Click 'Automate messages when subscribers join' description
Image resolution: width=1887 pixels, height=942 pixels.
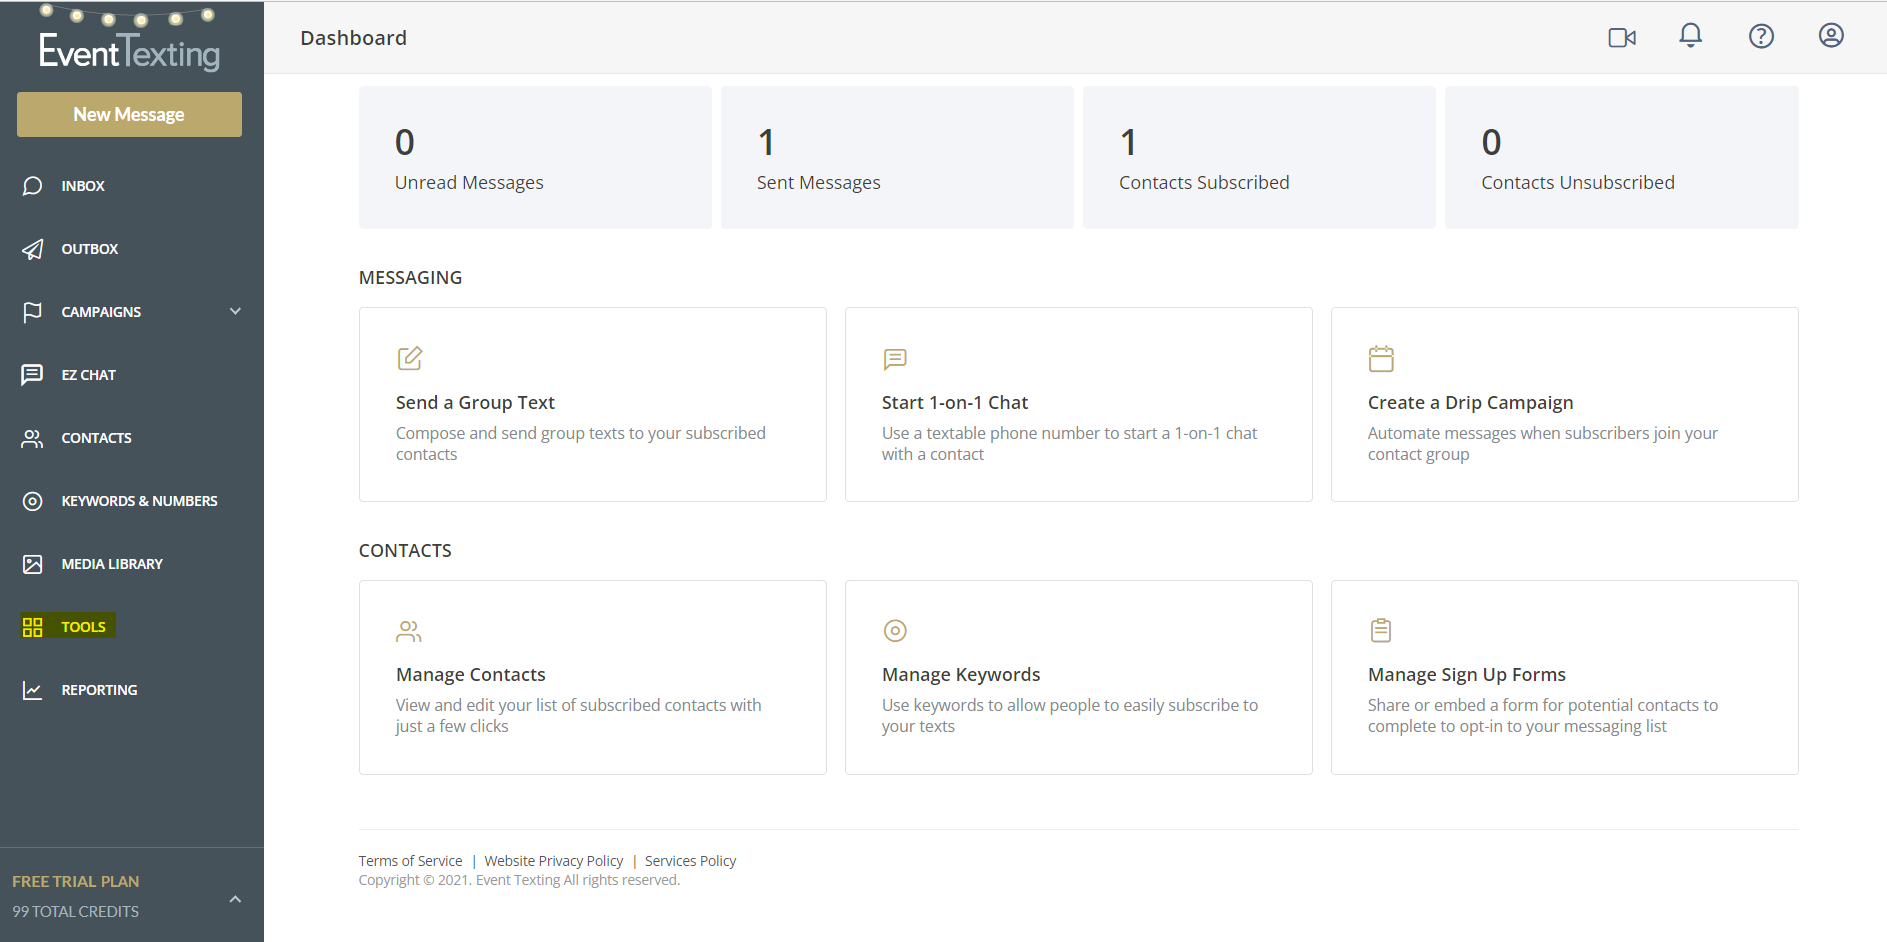(x=1543, y=443)
